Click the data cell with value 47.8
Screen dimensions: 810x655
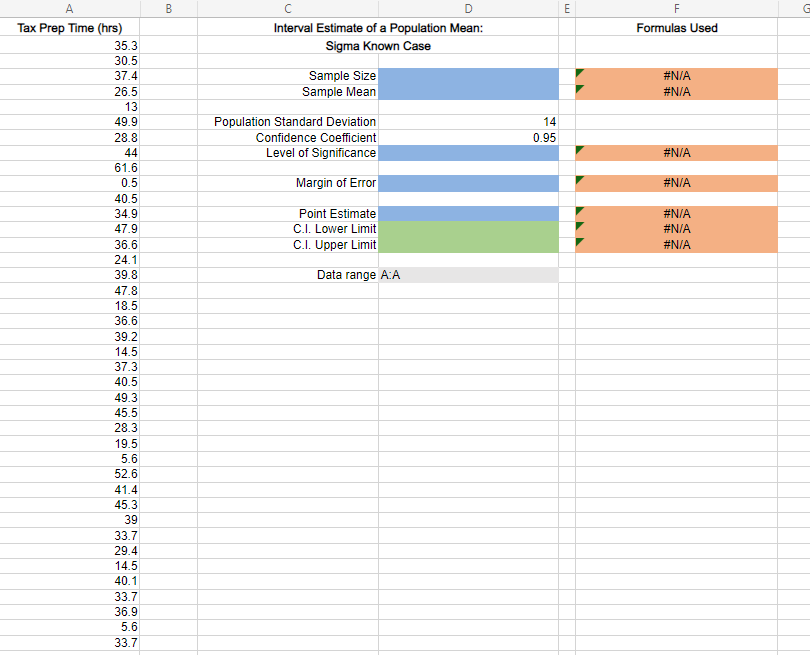tap(70, 291)
